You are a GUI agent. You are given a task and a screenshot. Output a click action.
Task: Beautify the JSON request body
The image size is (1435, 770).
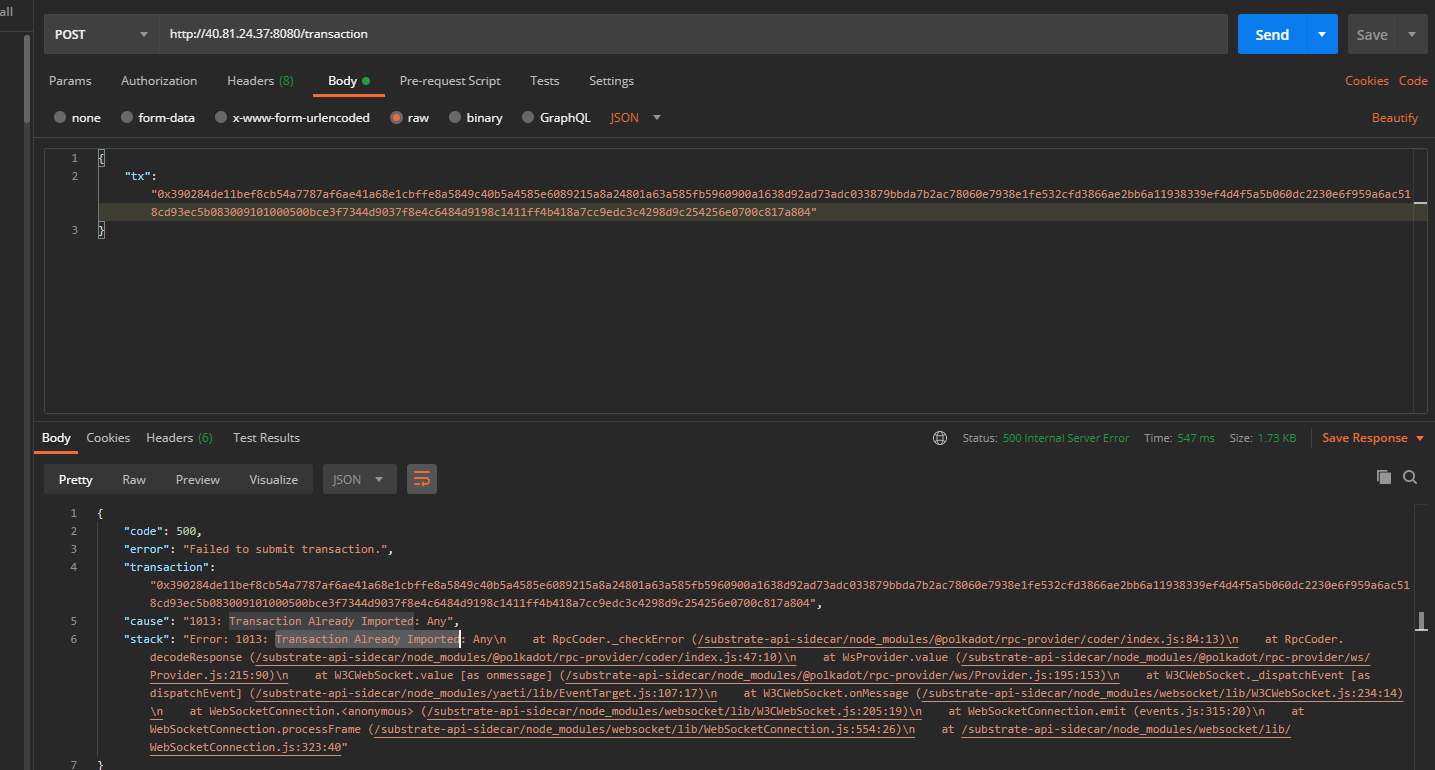click(1394, 117)
